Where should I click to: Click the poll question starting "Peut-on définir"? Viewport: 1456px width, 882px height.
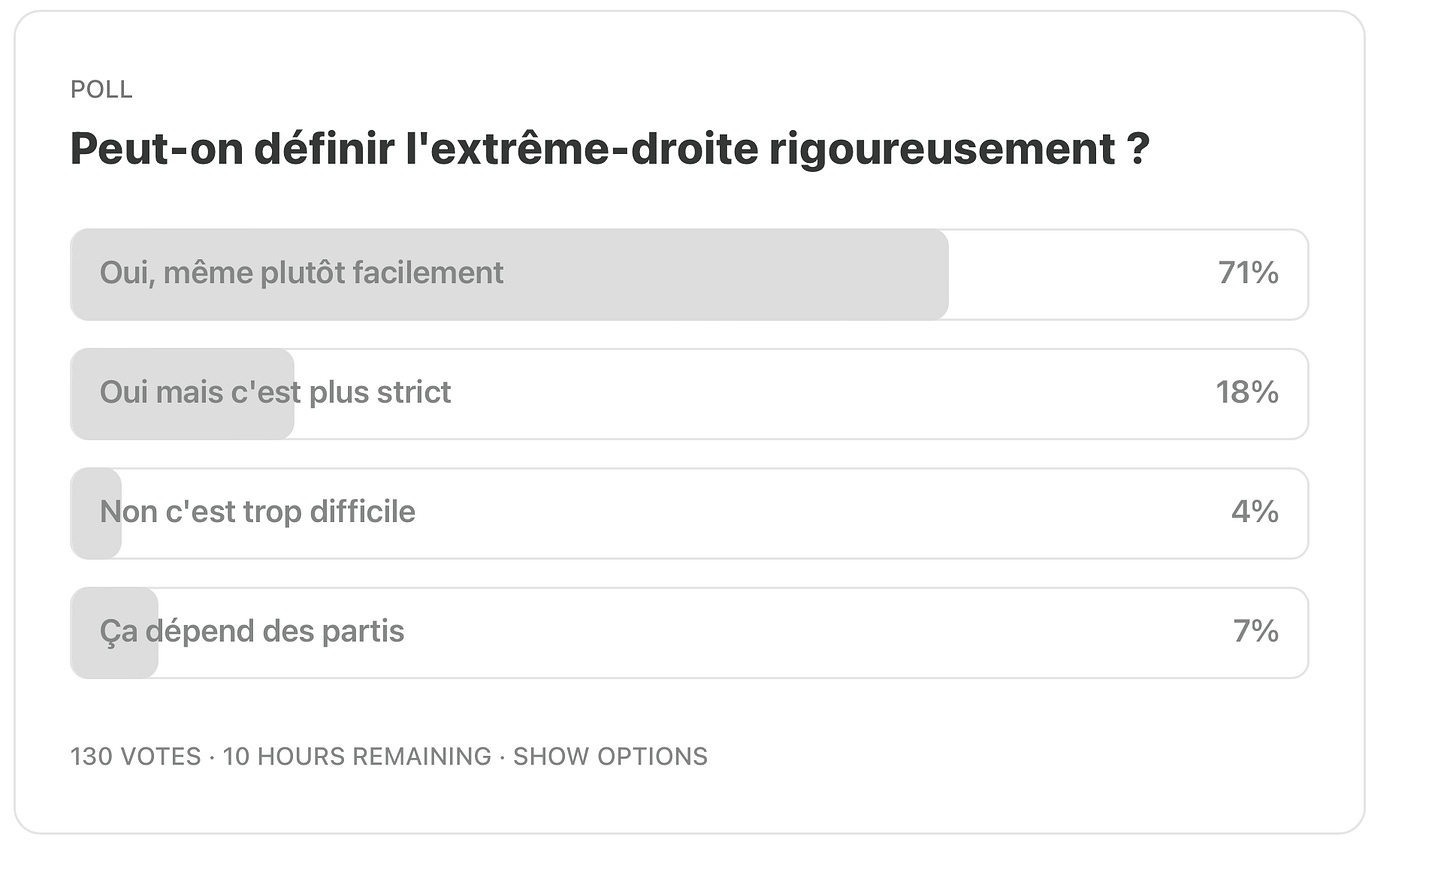click(610, 149)
